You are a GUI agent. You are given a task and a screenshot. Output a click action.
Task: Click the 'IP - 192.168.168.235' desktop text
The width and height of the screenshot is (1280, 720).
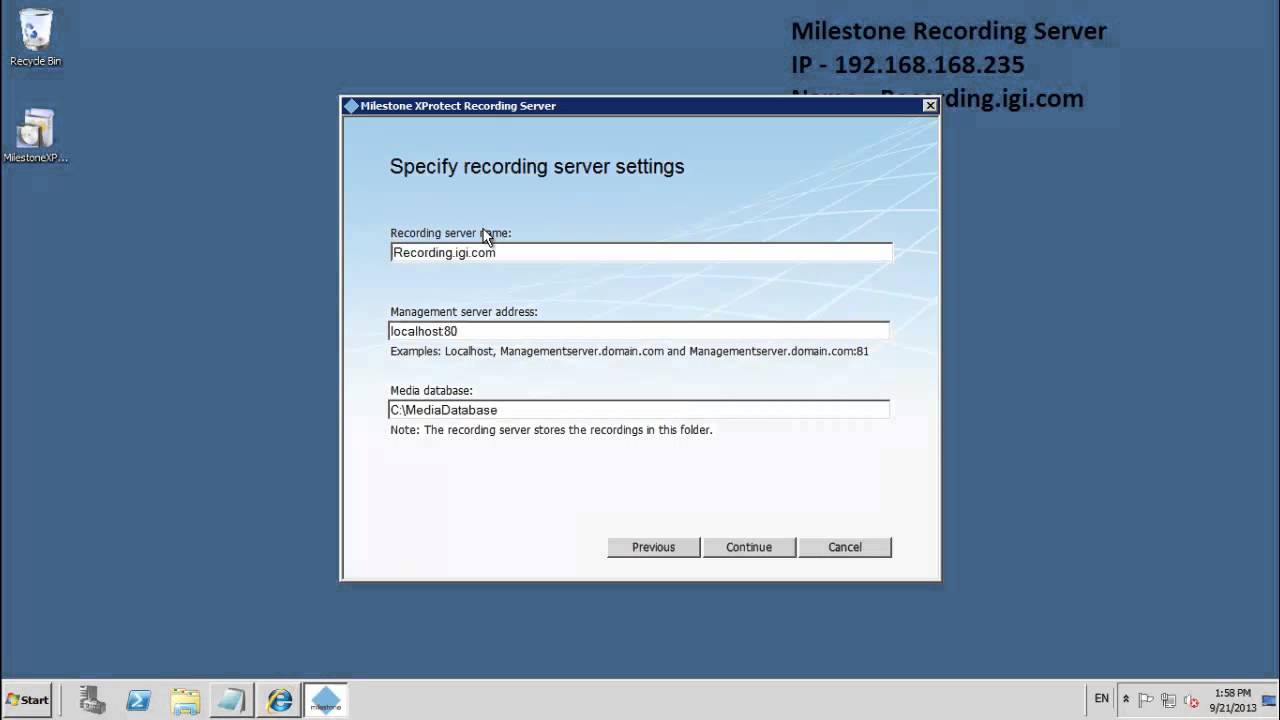(908, 65)
